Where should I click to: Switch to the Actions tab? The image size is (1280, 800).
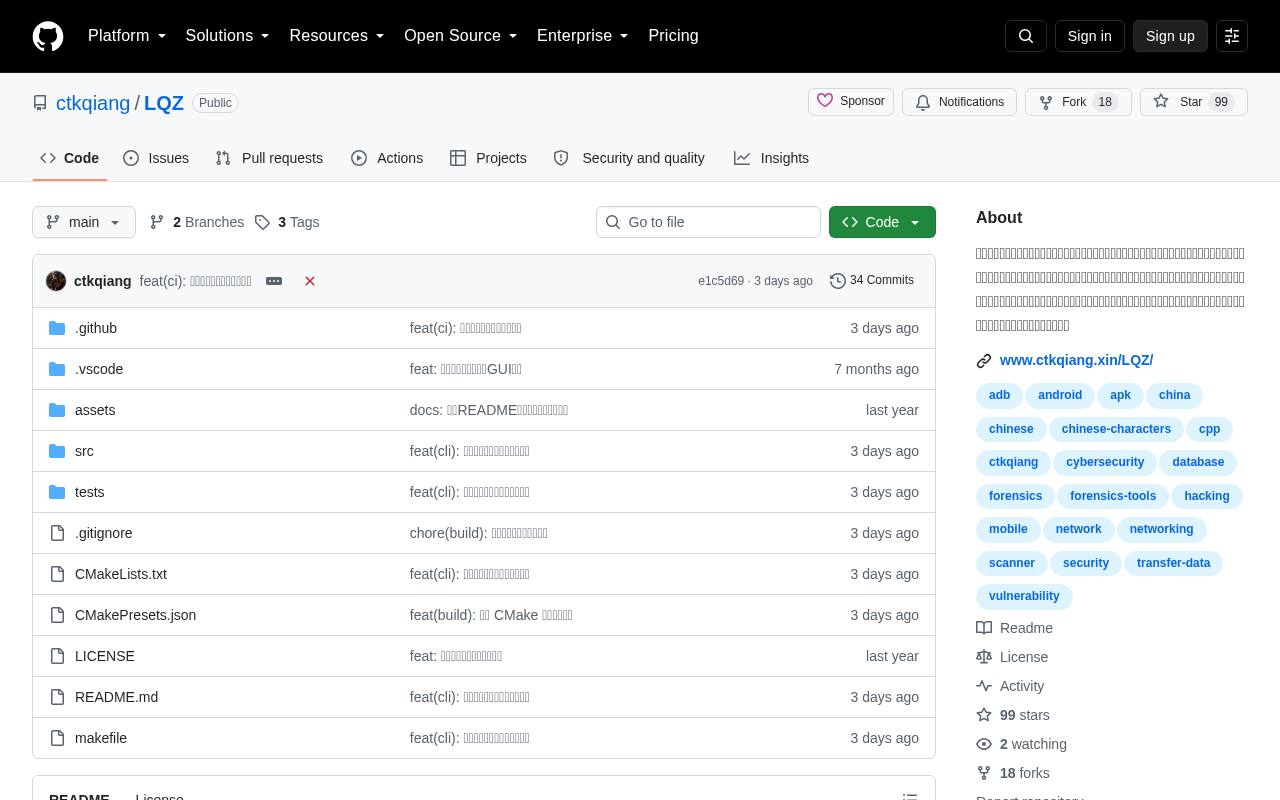point(387,158)
